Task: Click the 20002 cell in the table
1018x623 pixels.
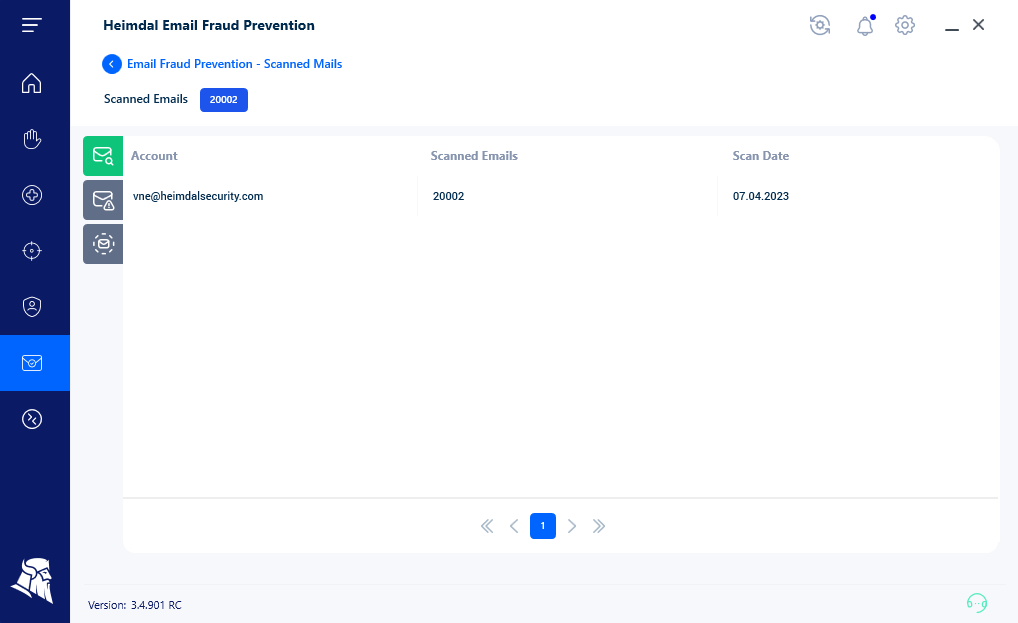Action: [449, 196]
